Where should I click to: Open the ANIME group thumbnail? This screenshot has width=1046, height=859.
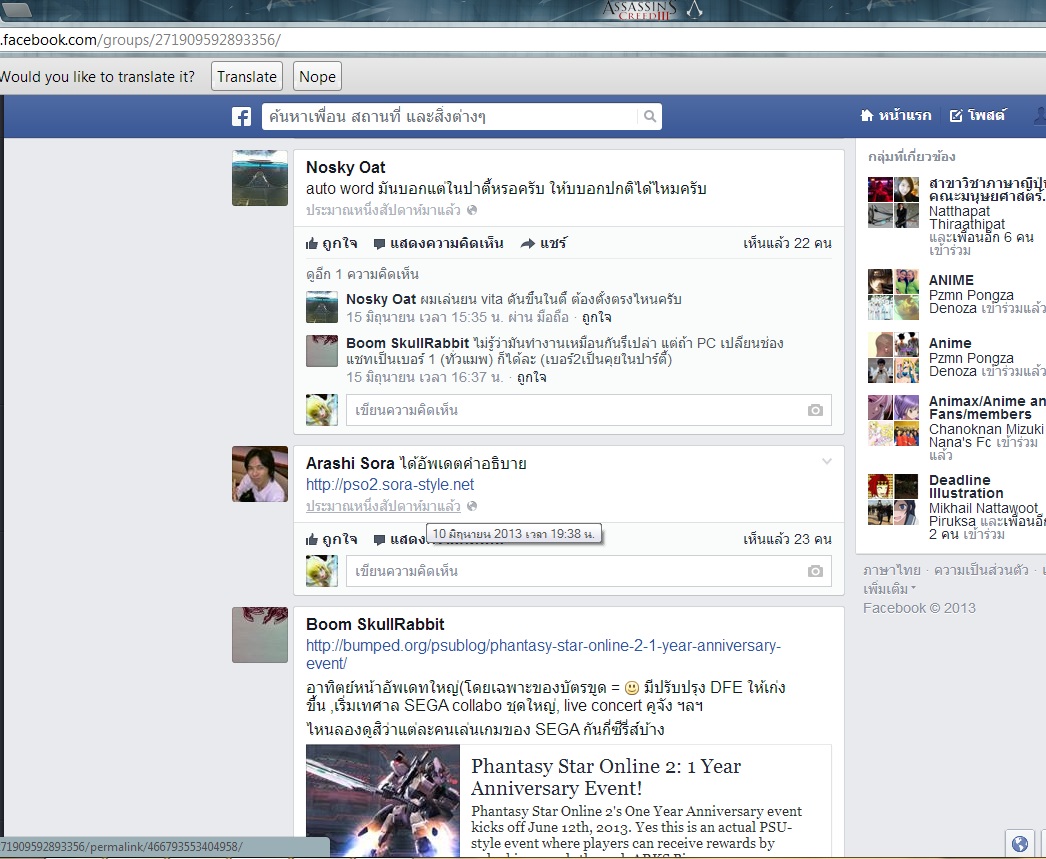(893, 295)
